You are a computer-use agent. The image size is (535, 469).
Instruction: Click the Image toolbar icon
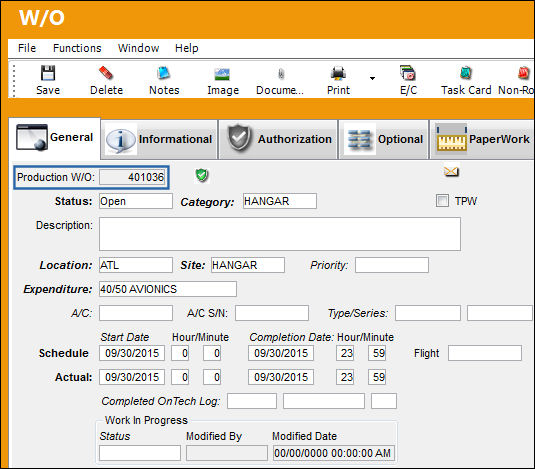tap(222, 74)
